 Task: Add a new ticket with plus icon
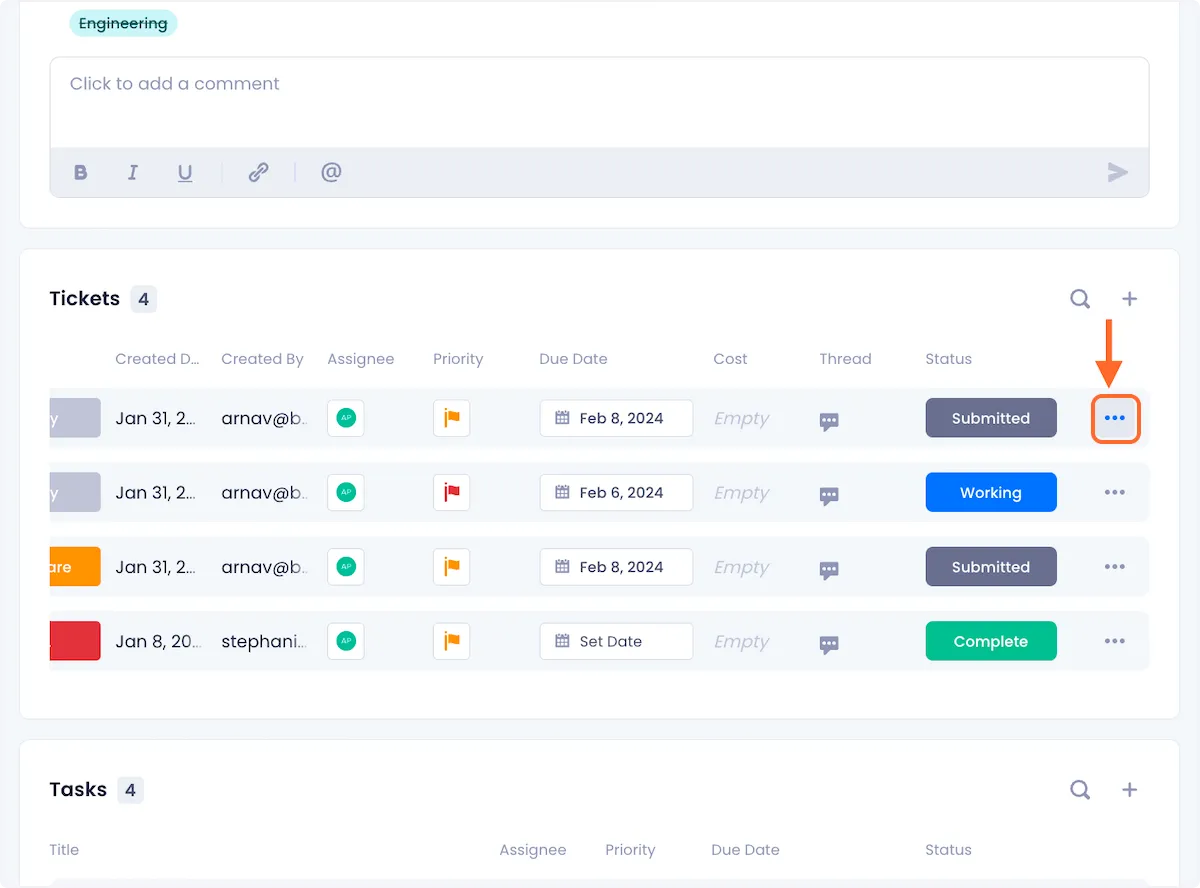coord(1130,298)
